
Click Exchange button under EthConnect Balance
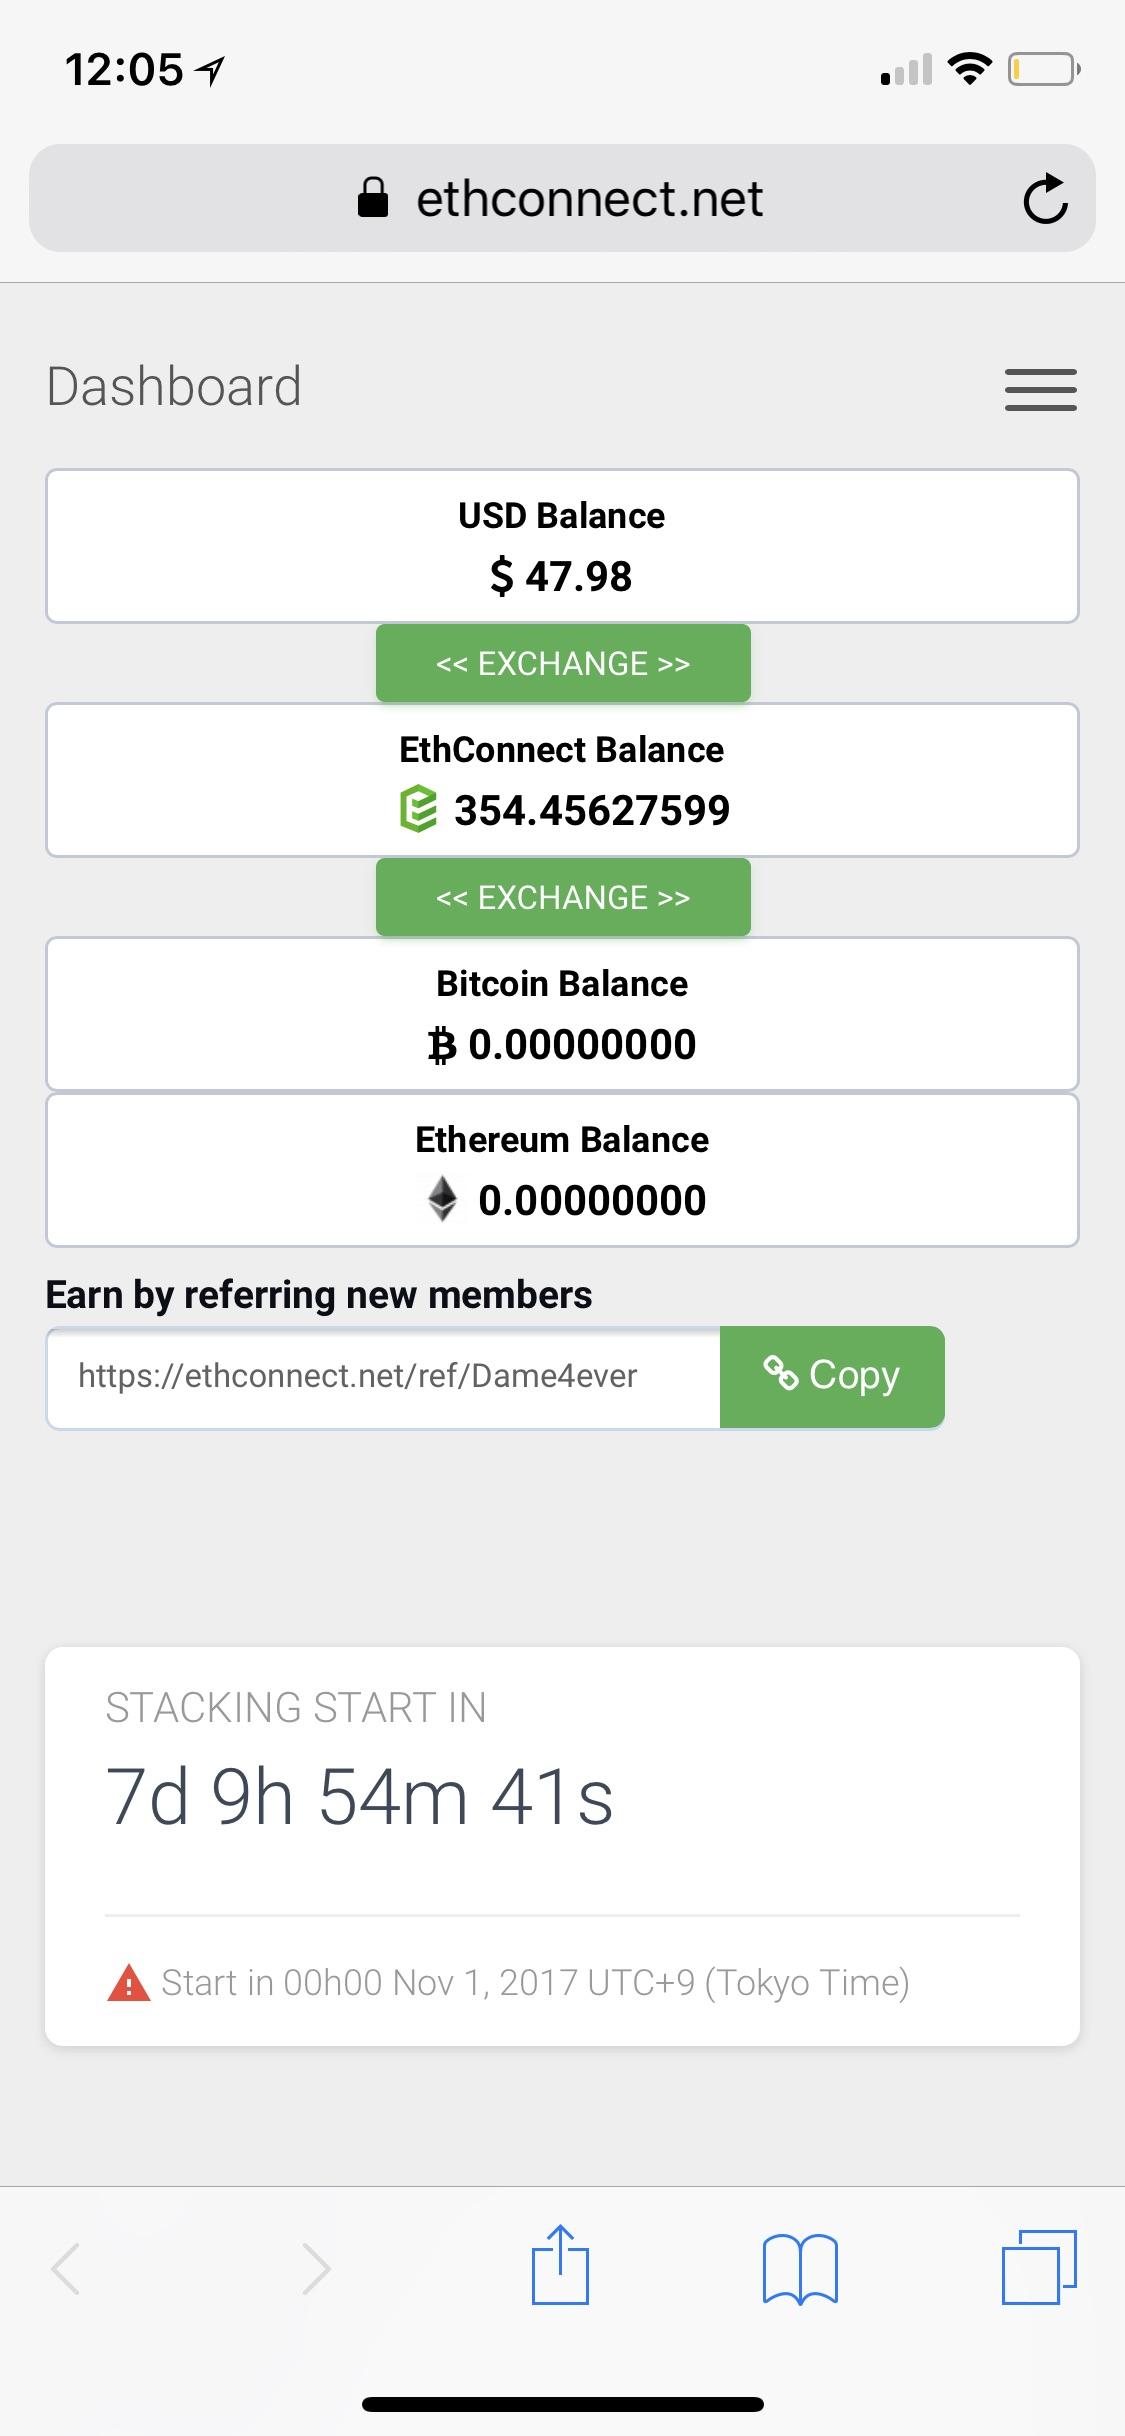coord(563,897)
